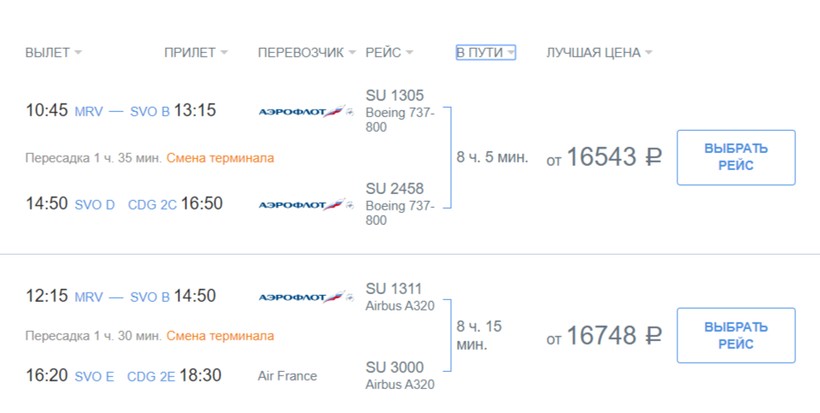Image resolution: width=820 pixels, height=413 pixels.
Task: Click Aeroflot logo for flight SU 1311
Action: (x=306, y=297)
